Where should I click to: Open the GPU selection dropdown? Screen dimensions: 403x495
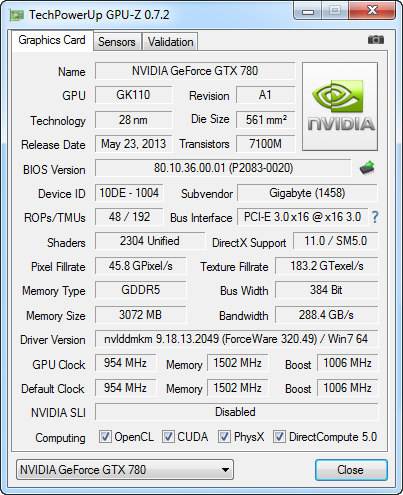[125, 470]
